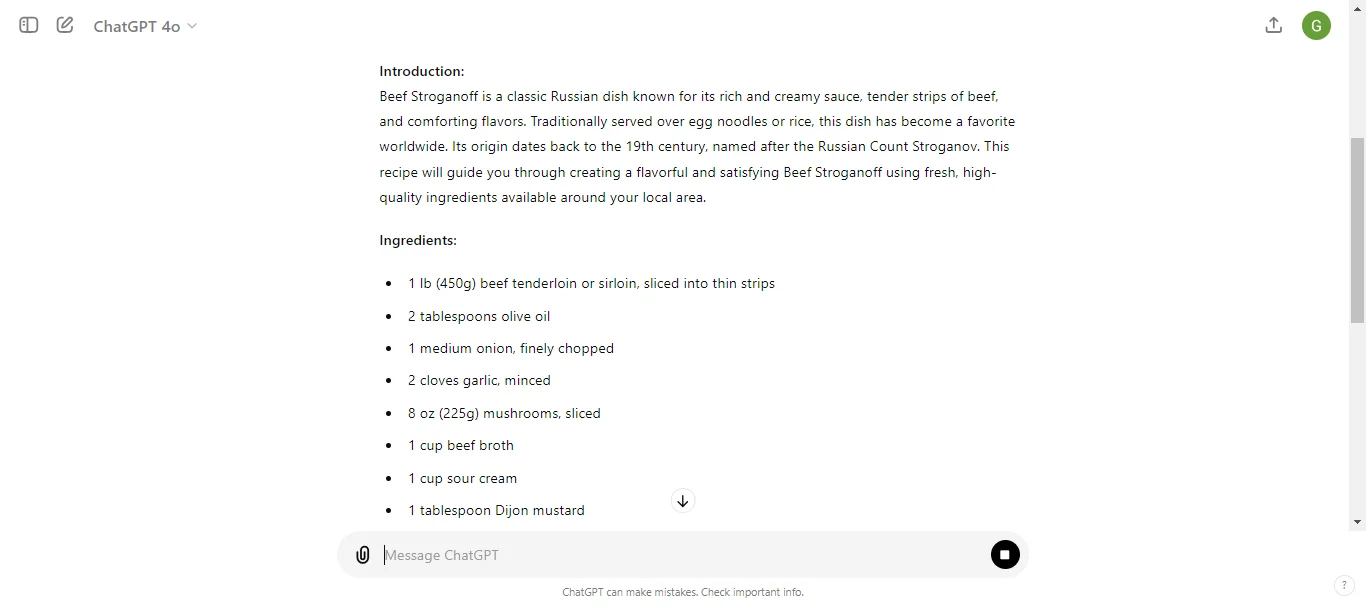Click the scrollbar up arrow
The height and width of the screenshot is (607, 1366).
[x=1357, y=8]
